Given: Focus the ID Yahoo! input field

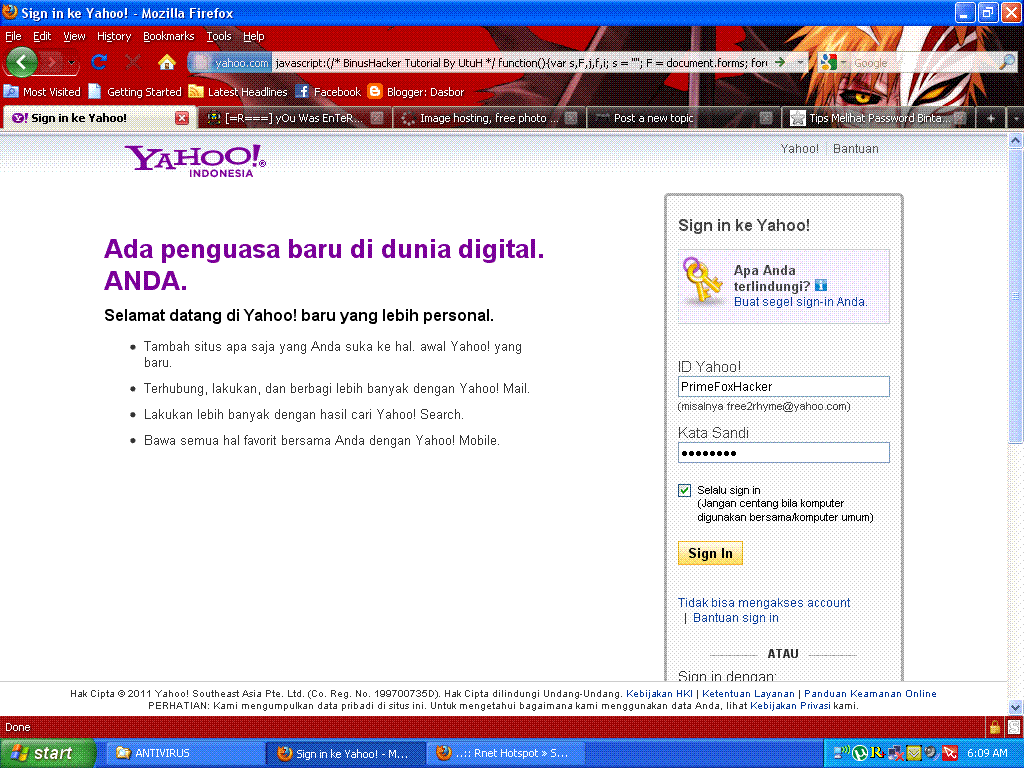Looking at the screenshot, I should 784,387.
